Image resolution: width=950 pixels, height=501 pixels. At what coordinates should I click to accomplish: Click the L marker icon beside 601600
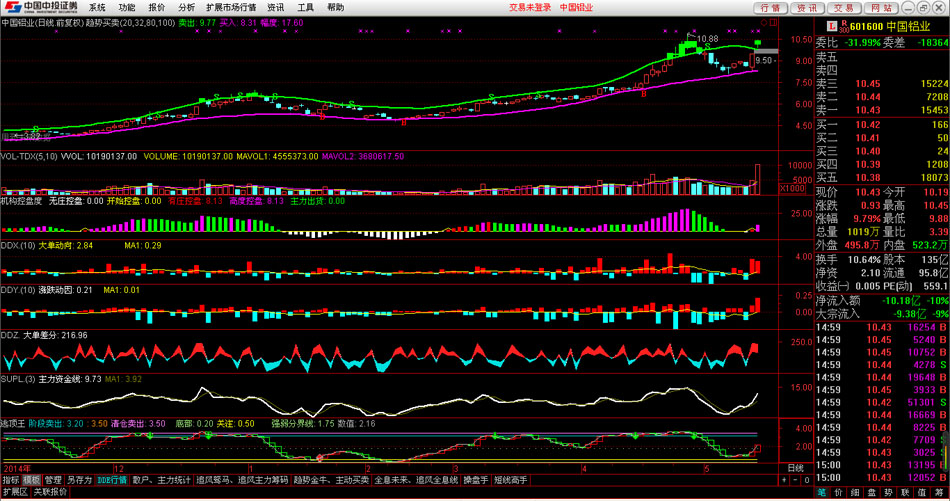coord(832,26)
